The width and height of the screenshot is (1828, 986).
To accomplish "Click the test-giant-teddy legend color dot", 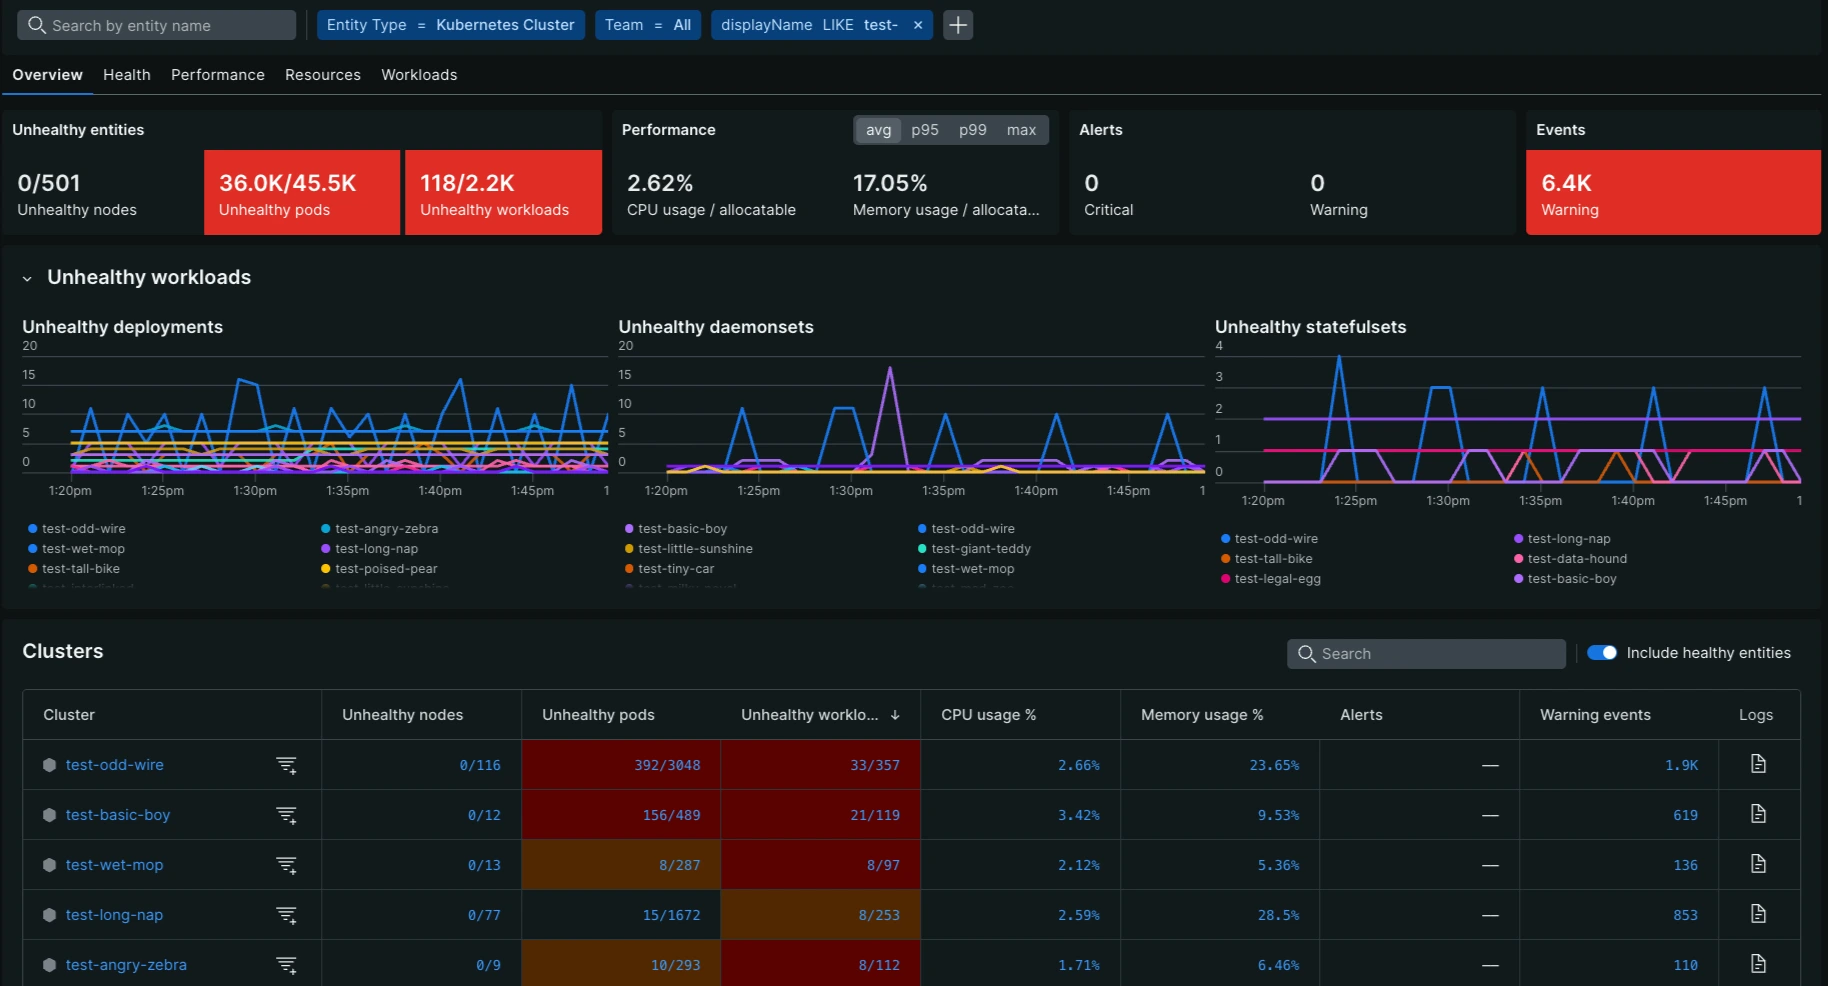I will (x=922, y=548).
